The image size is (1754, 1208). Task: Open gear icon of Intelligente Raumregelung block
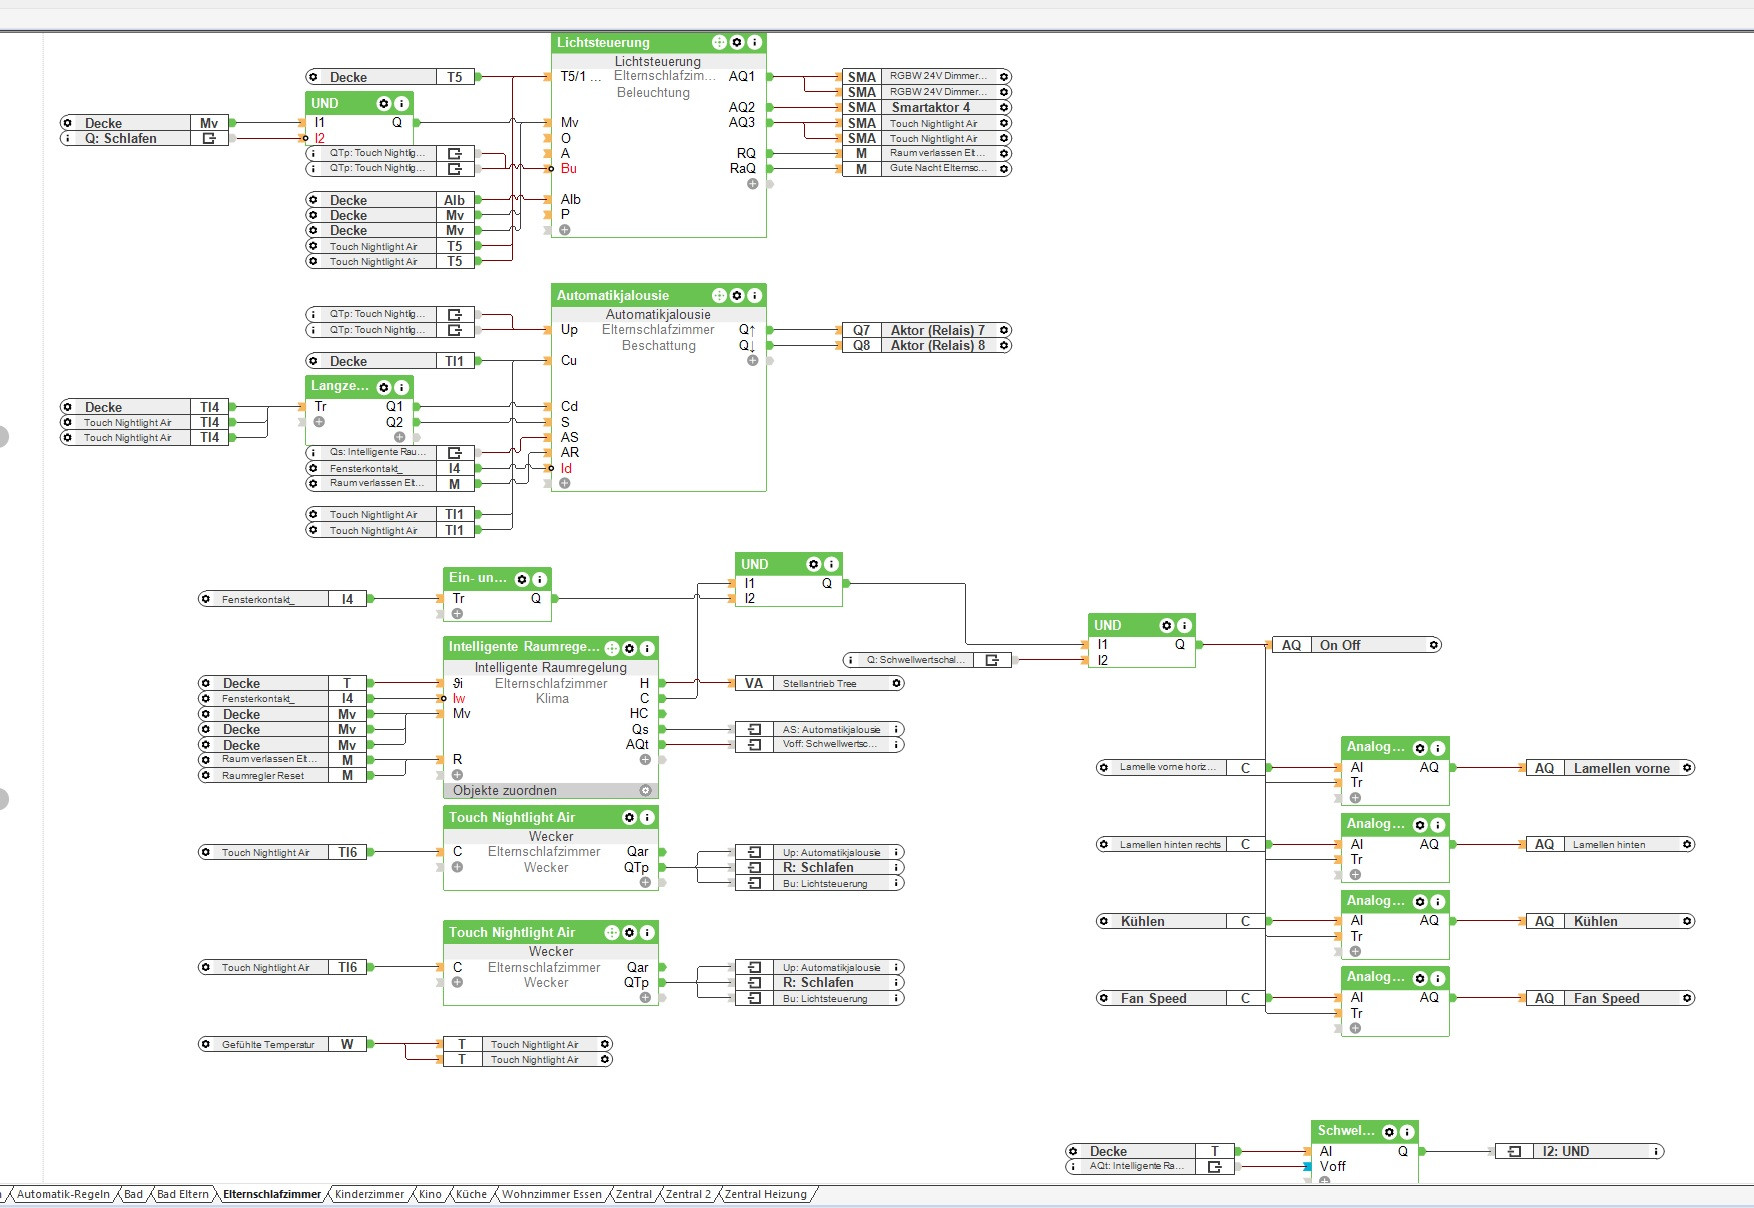coord(630,648)
